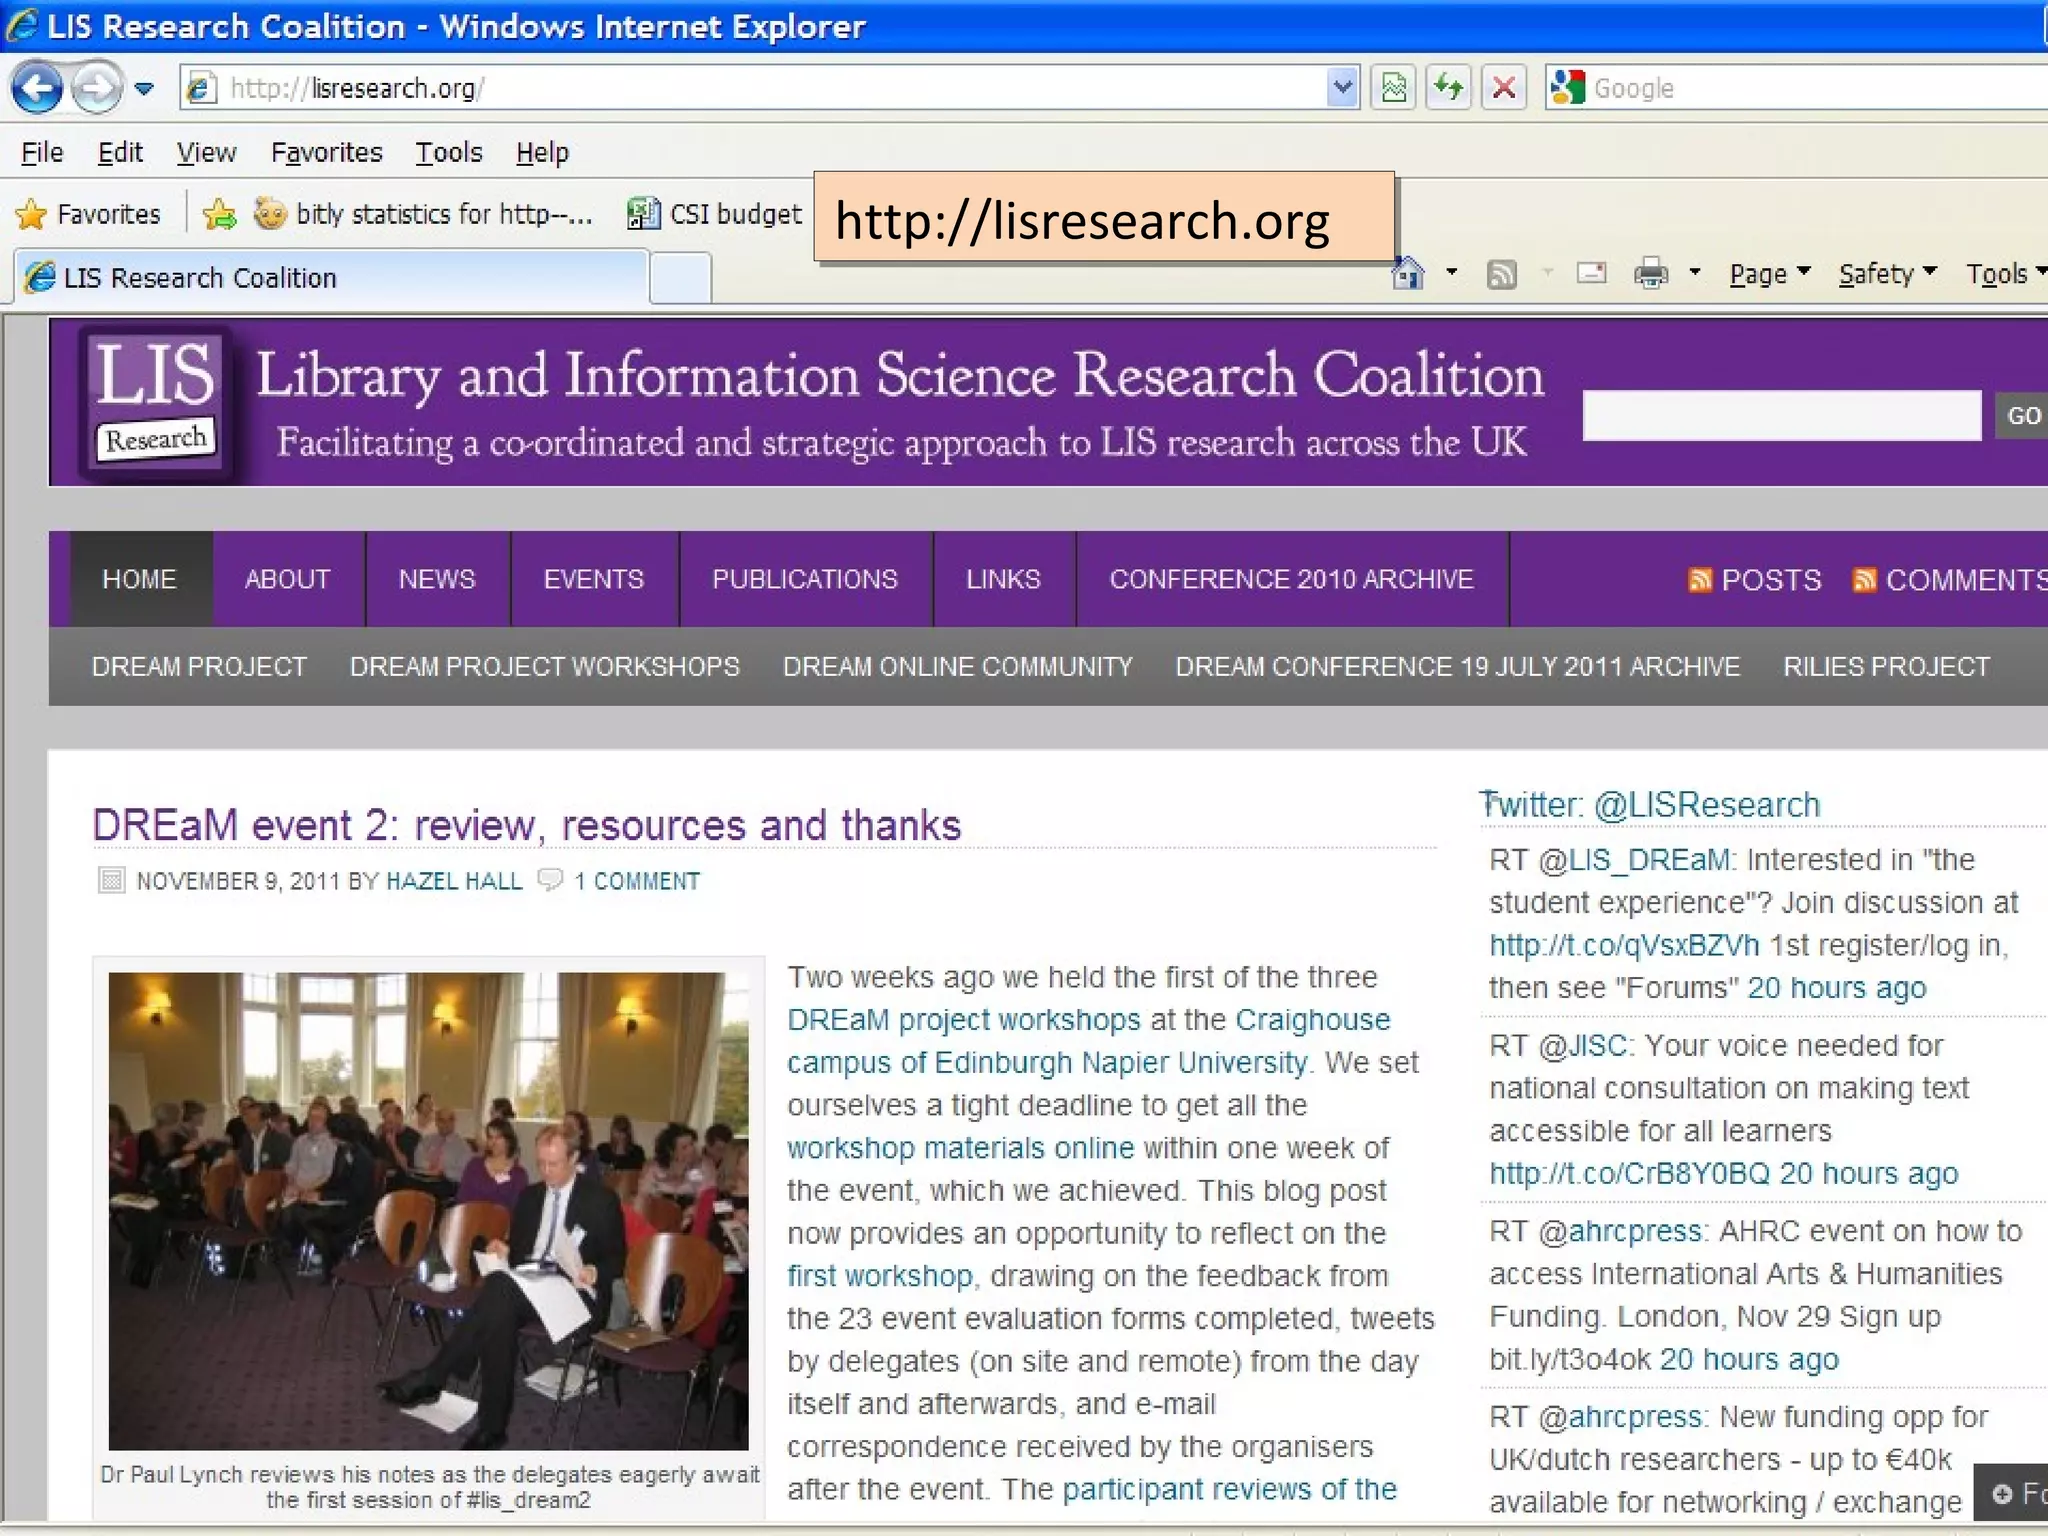Click the Home page icon
The image size is (2048, 1536).
(1407, 273)
